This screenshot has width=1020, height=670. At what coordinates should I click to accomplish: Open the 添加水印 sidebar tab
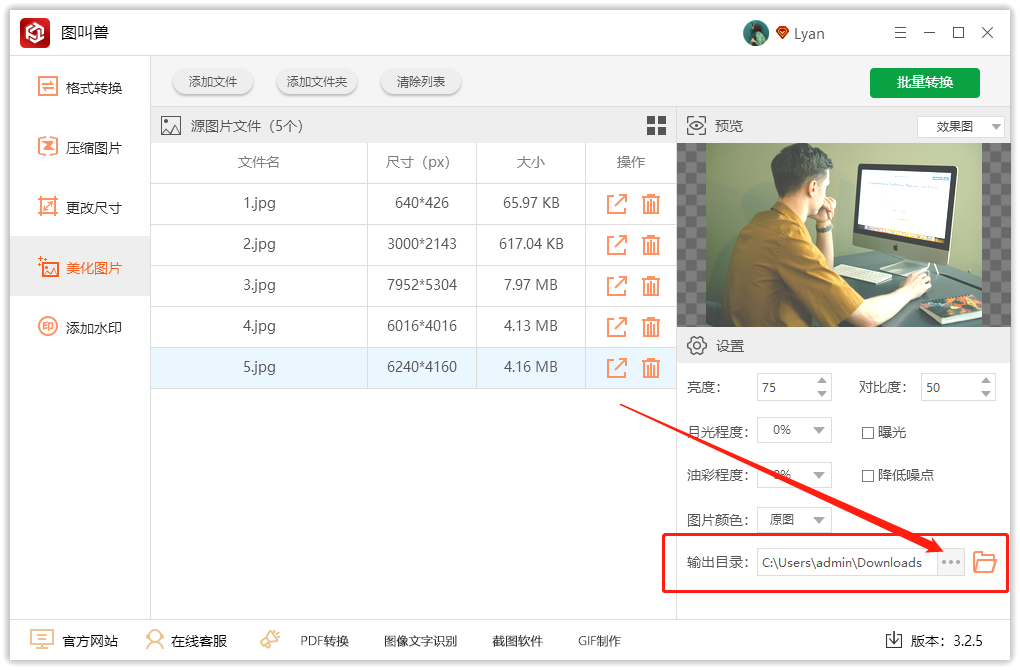click(x=80, y=328)
